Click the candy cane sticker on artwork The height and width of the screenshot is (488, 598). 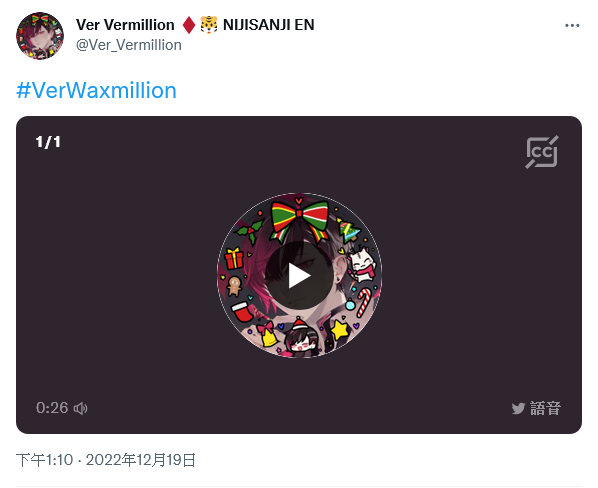pyautogui.click(x=364, y=302)
